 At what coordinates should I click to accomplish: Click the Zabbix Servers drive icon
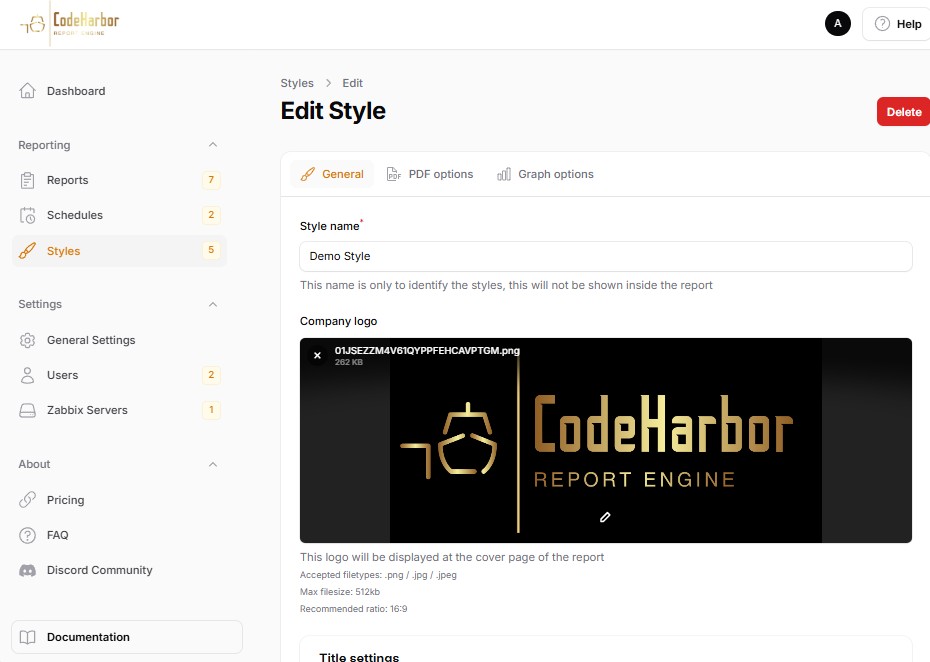point(27,410)
